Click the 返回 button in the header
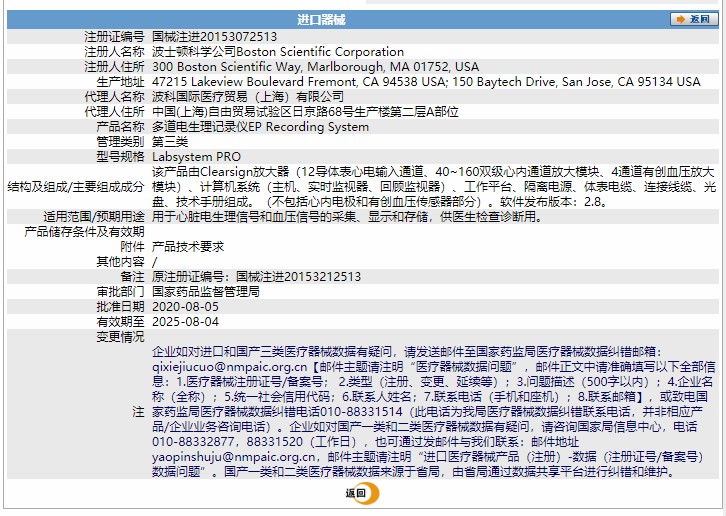Screen dimensions: 726x516 click(694, 19)
